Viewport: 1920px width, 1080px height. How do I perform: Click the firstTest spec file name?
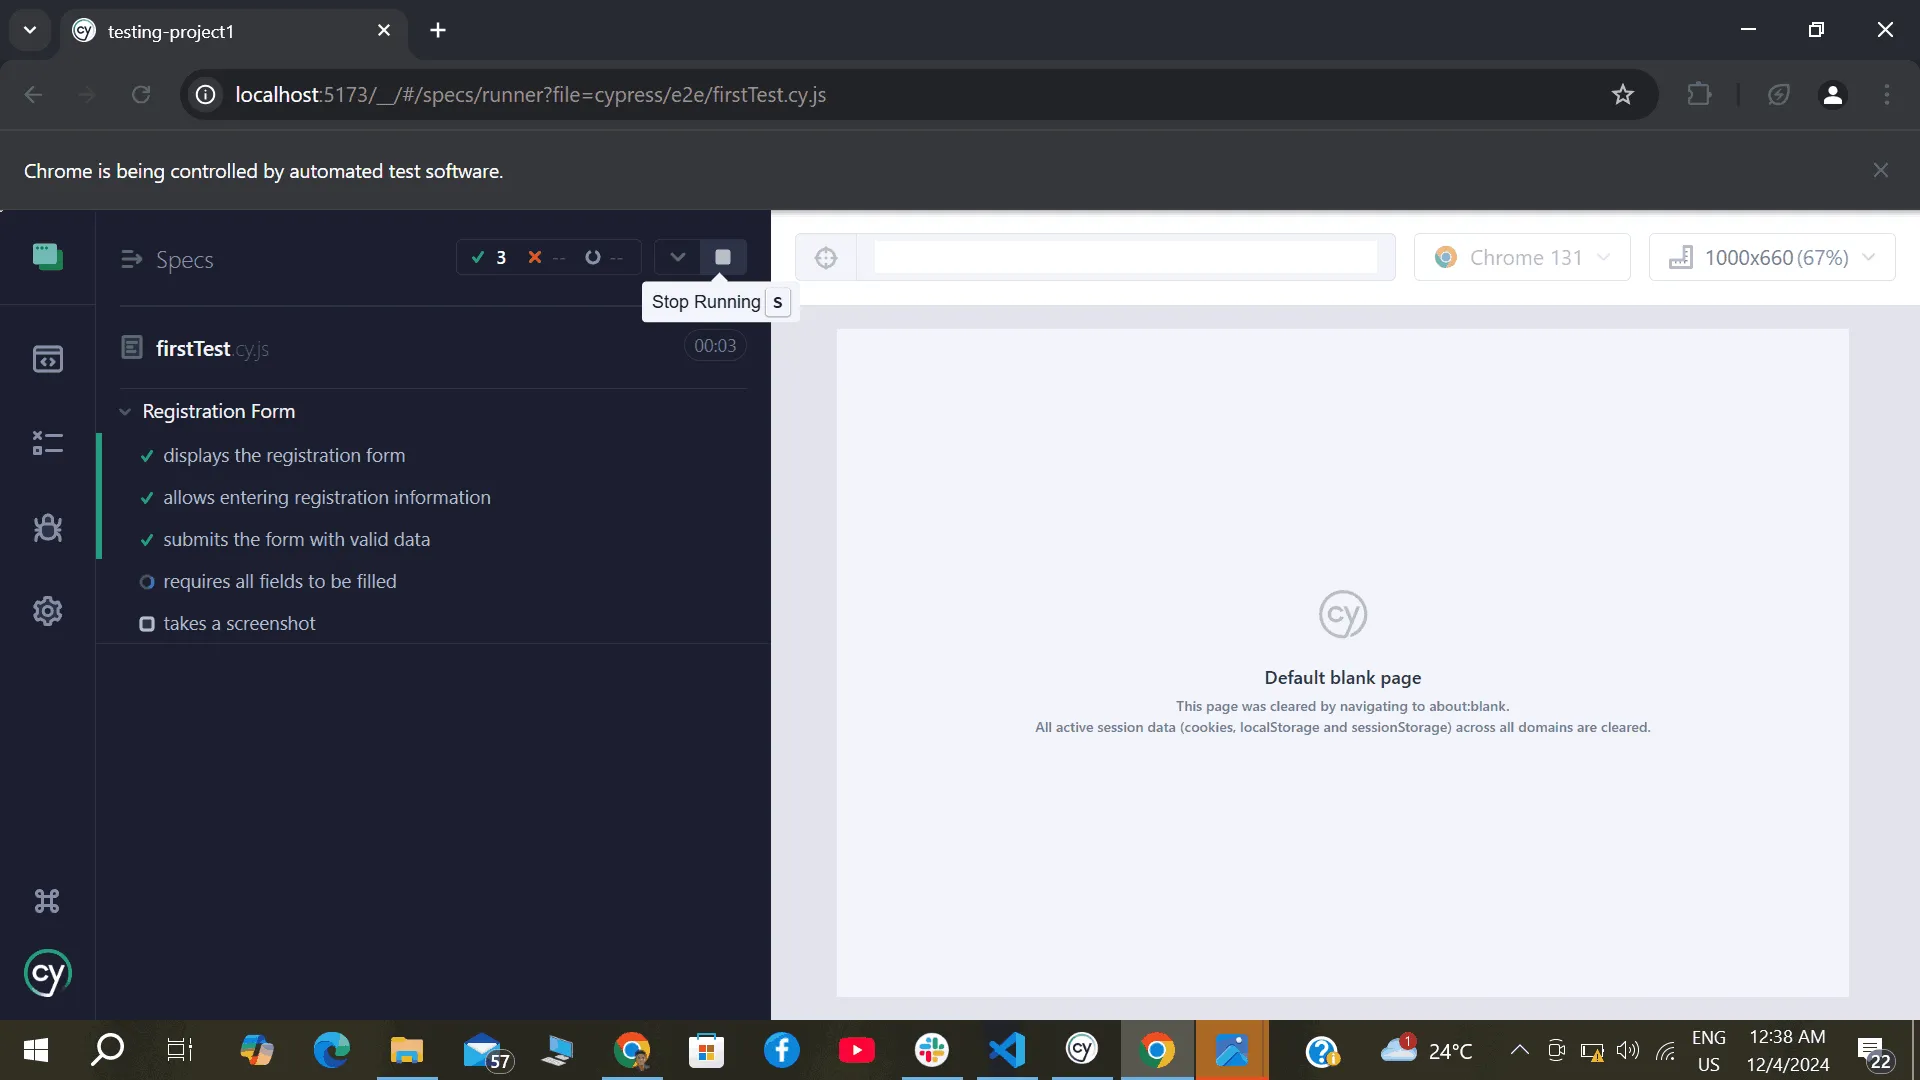click(212, 348)
